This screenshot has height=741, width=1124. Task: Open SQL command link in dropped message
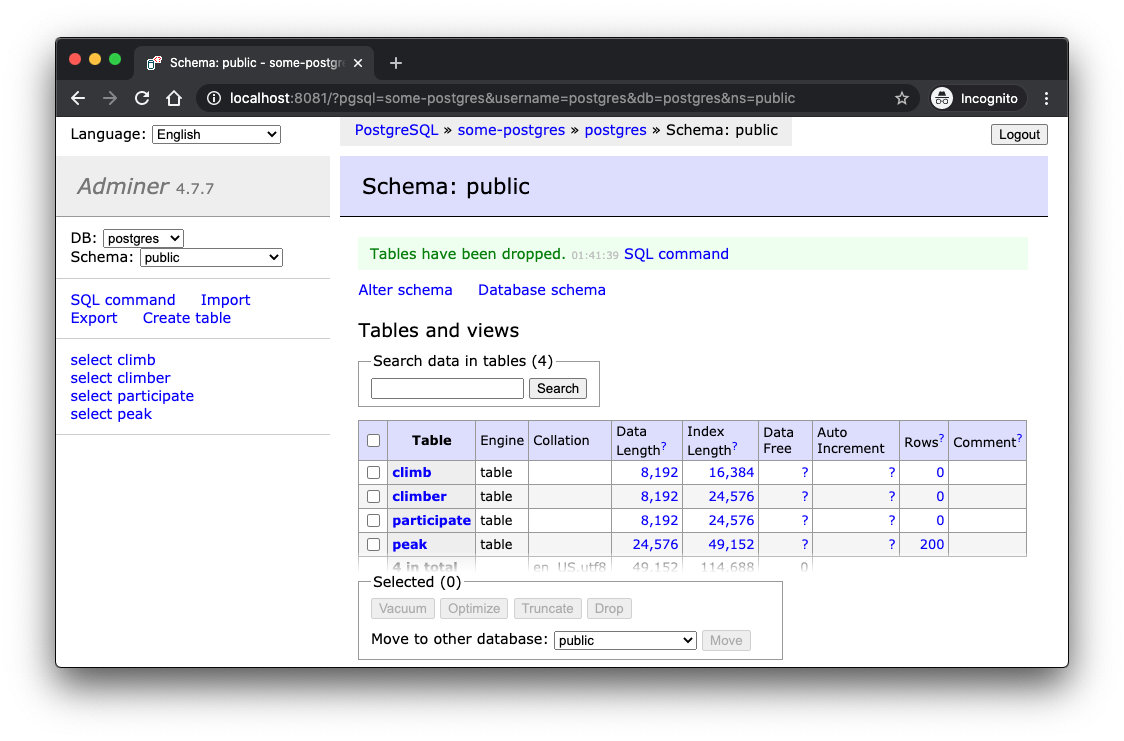point(676,254)
